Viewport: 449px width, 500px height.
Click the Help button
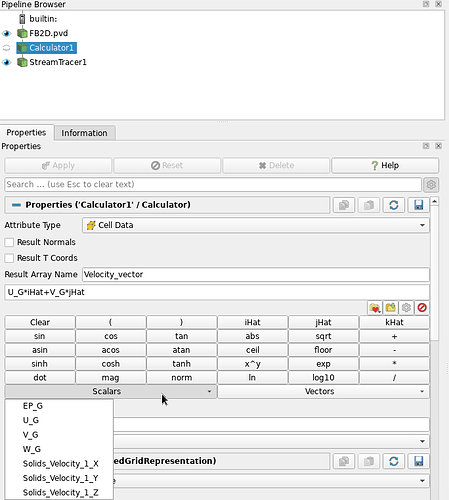click(385, 166)
